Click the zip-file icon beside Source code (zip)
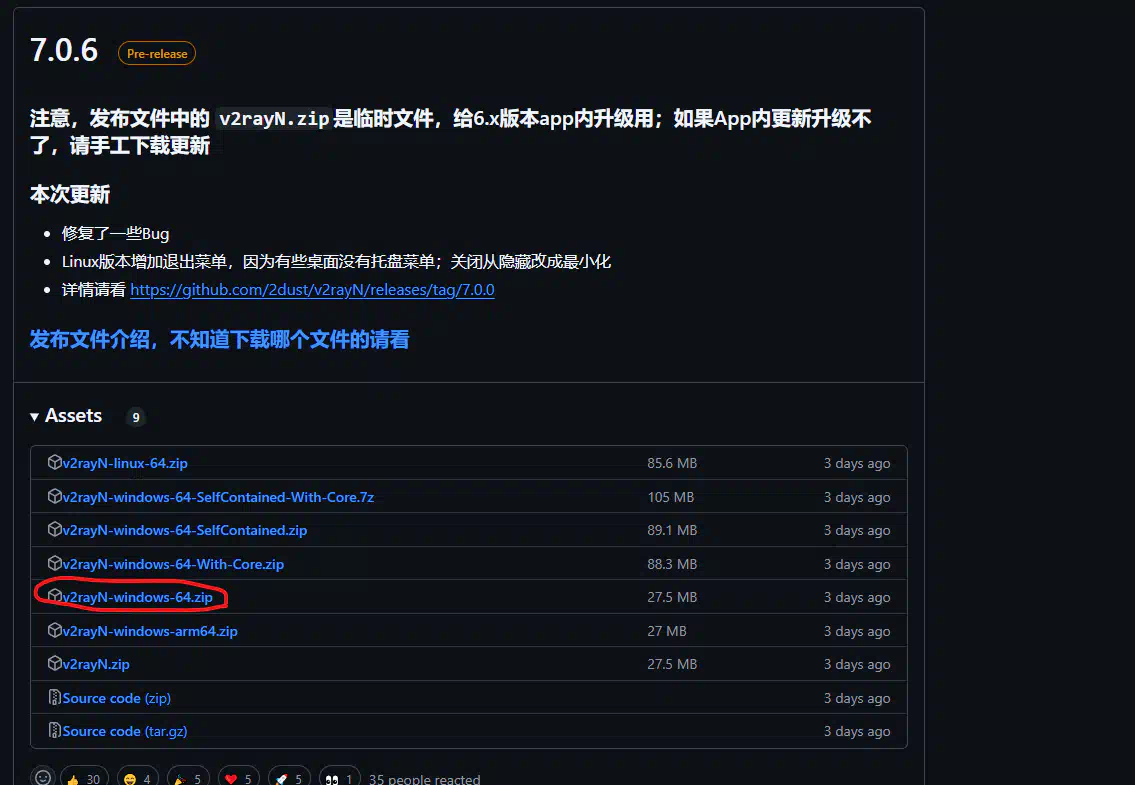 pos(54,697)
